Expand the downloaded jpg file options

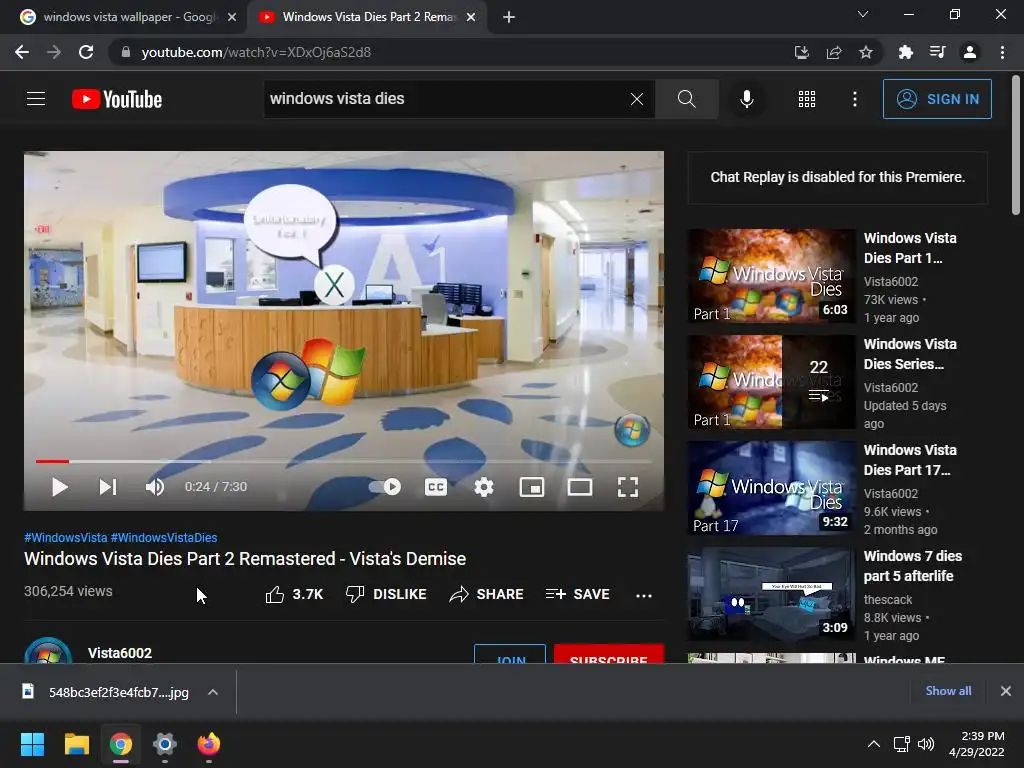click(x=213, y=692)
